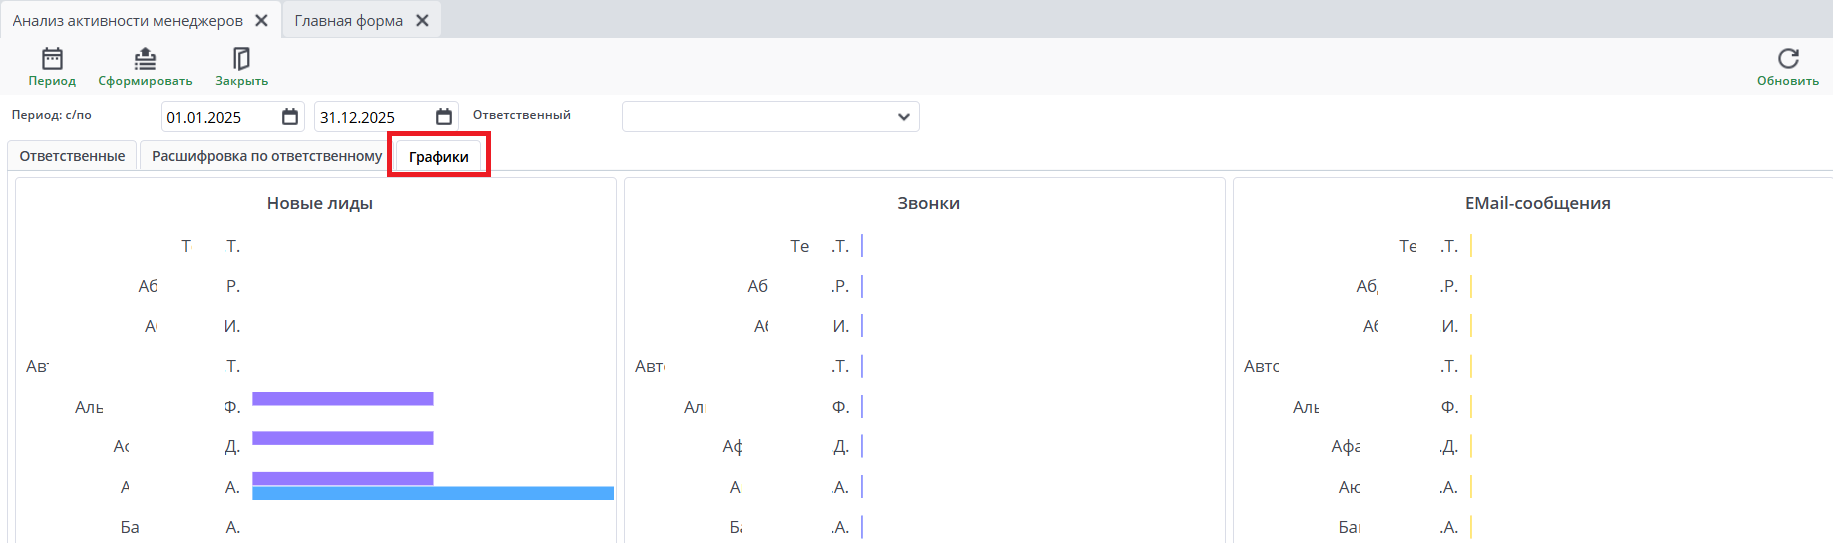Viewport: 1833px width, 543px height.
Task: Click the Обновить refresh icon
Action: click(x=1788, y=59)
